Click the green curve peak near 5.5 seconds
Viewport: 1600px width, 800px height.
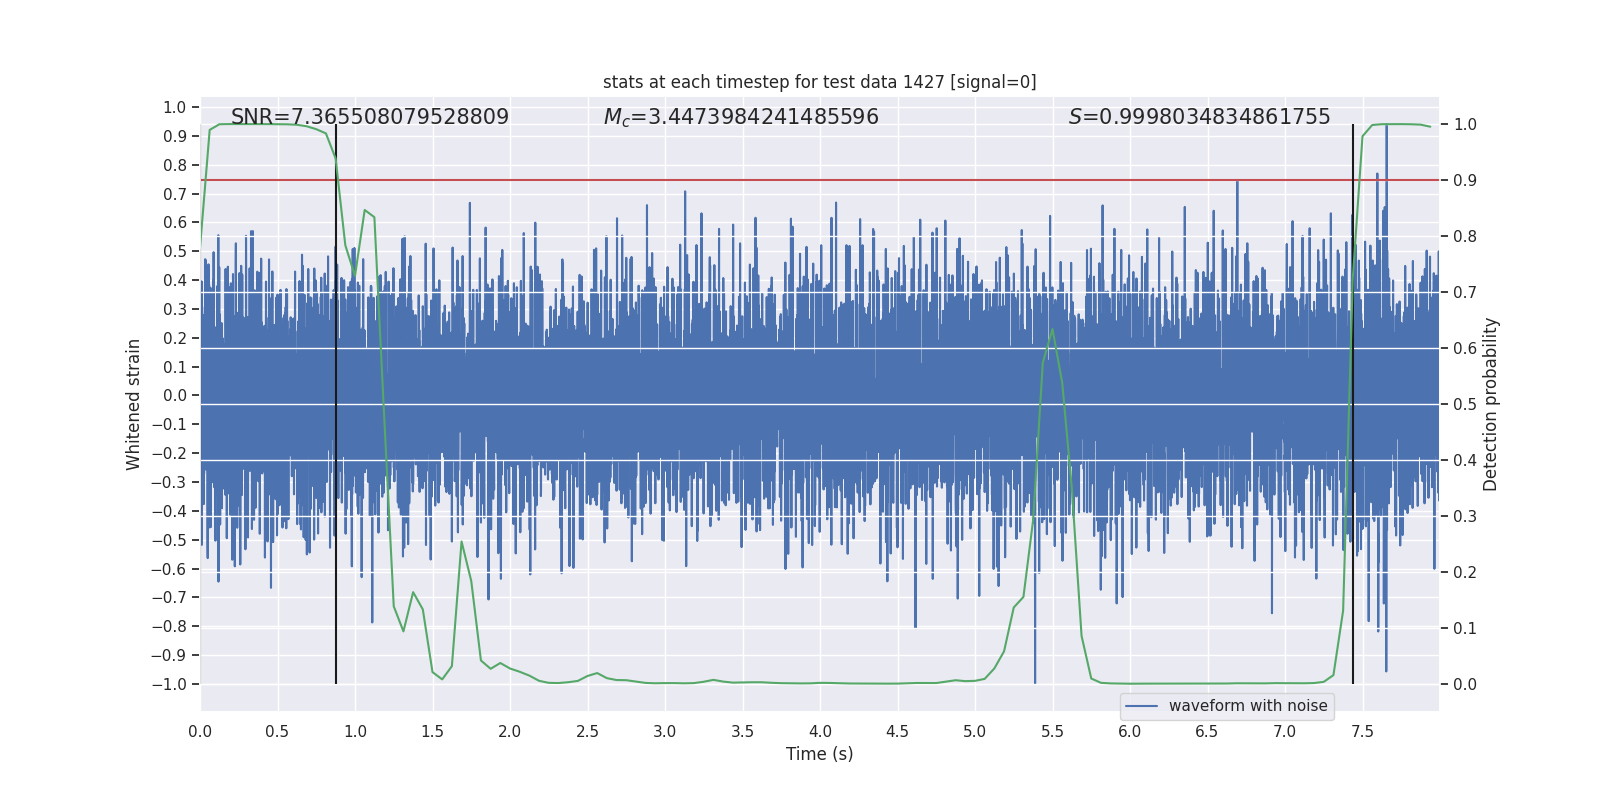click(1052, 329)
